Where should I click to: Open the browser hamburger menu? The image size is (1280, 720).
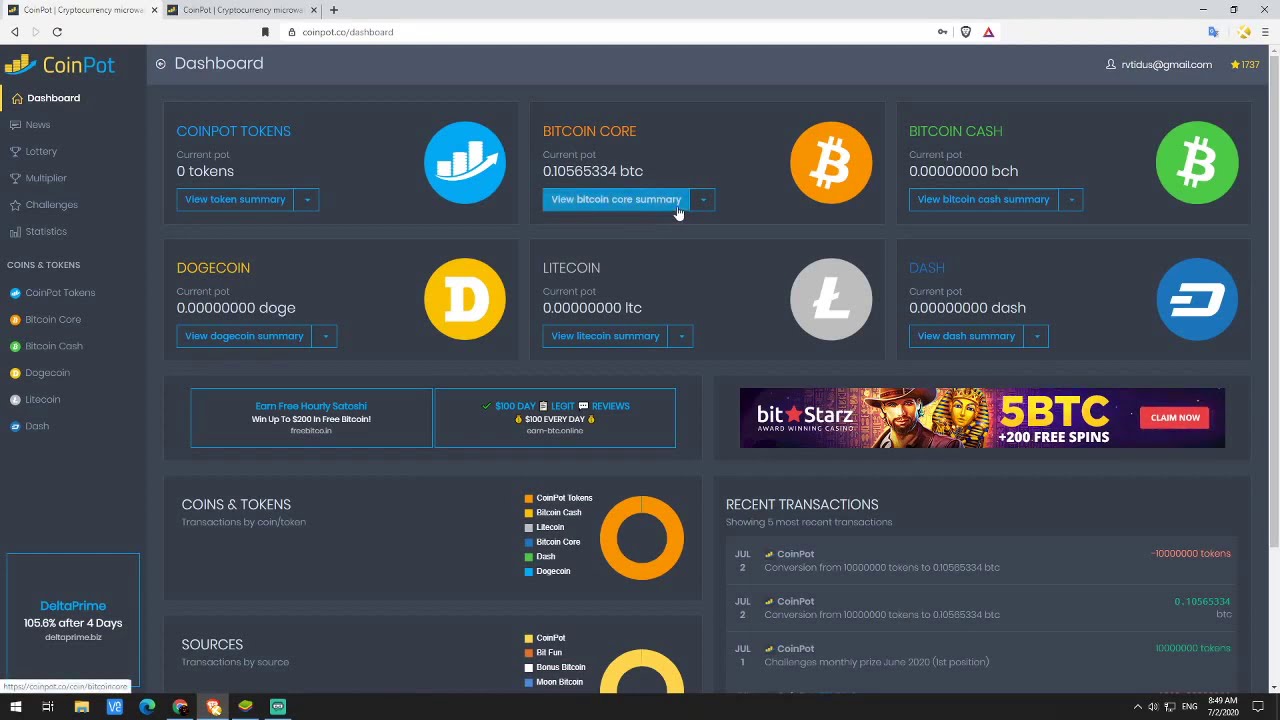coord(1265,32)
